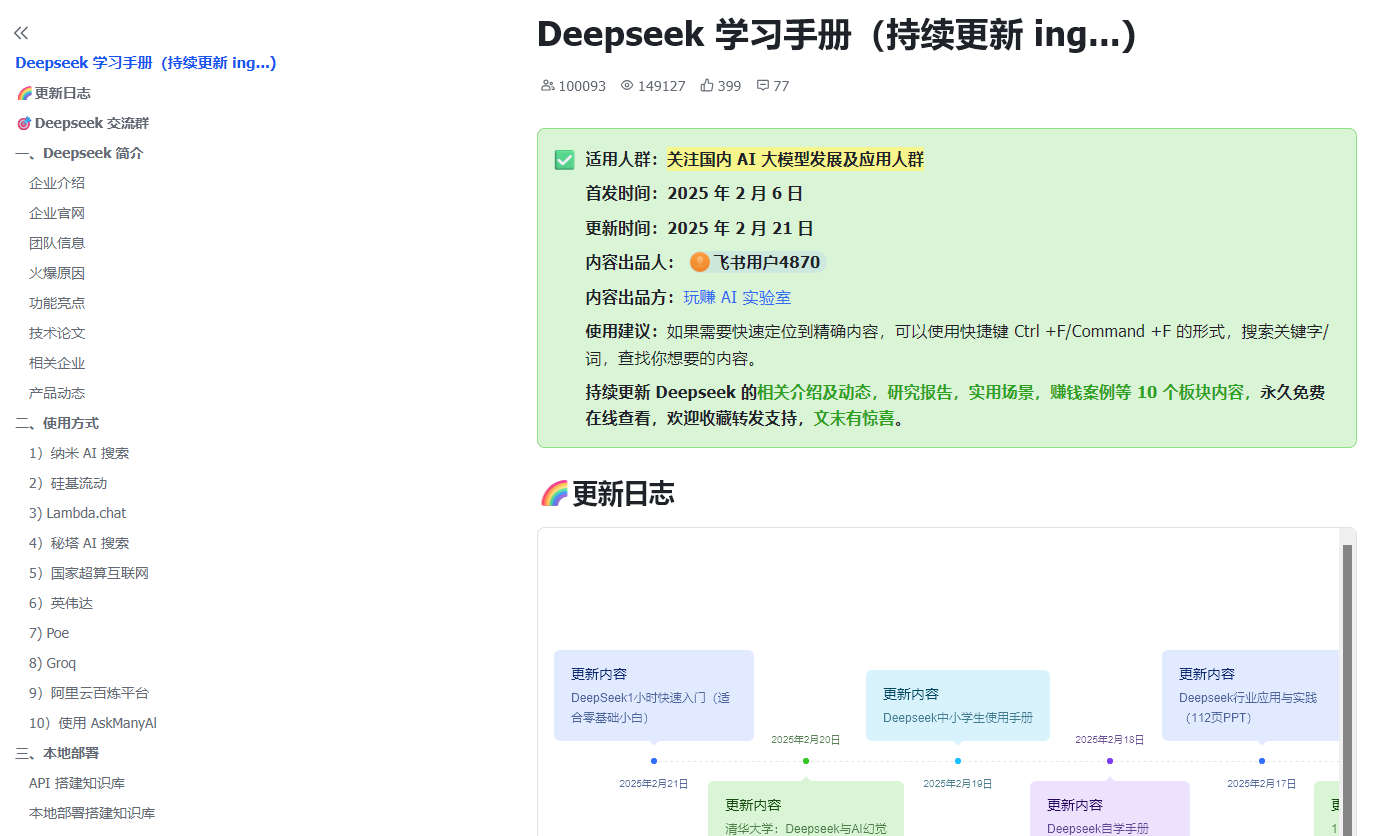Viewport: 1376px width, 836px height.
Task: Click the green checkmark callout icon
Action: pyautogui.click(x=565, y=160)
